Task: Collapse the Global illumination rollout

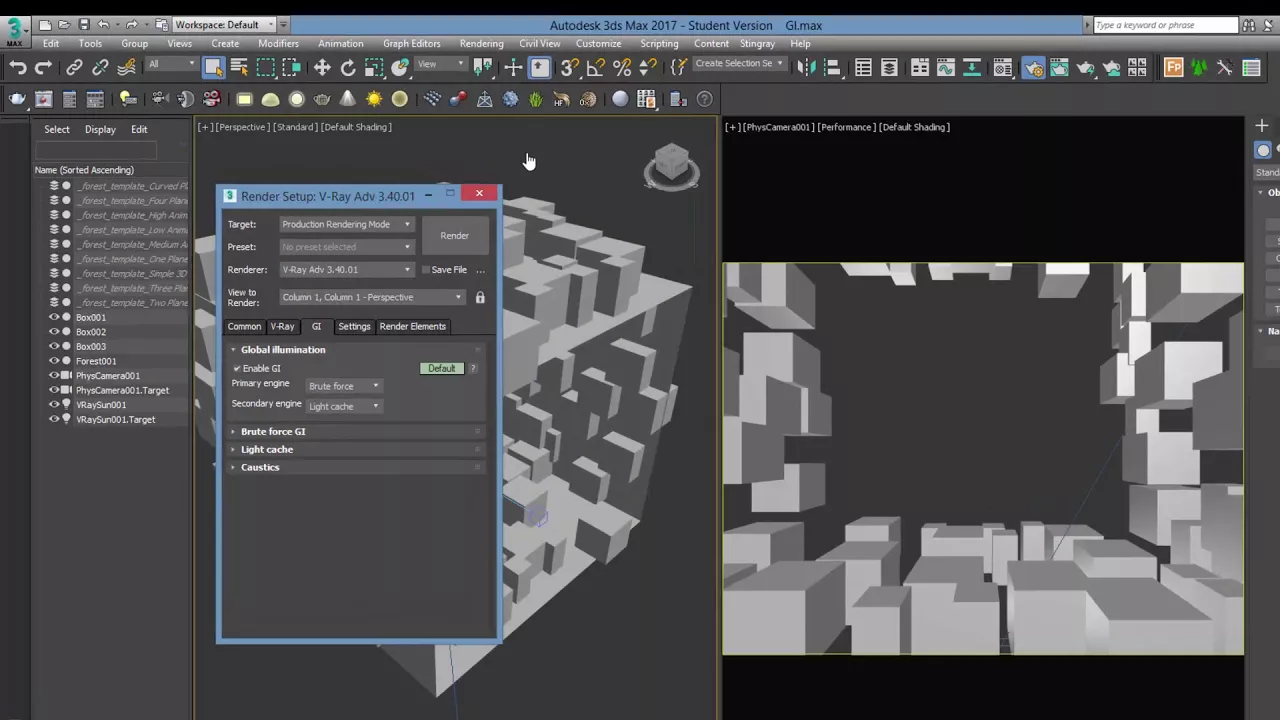Action: point(357,350)
